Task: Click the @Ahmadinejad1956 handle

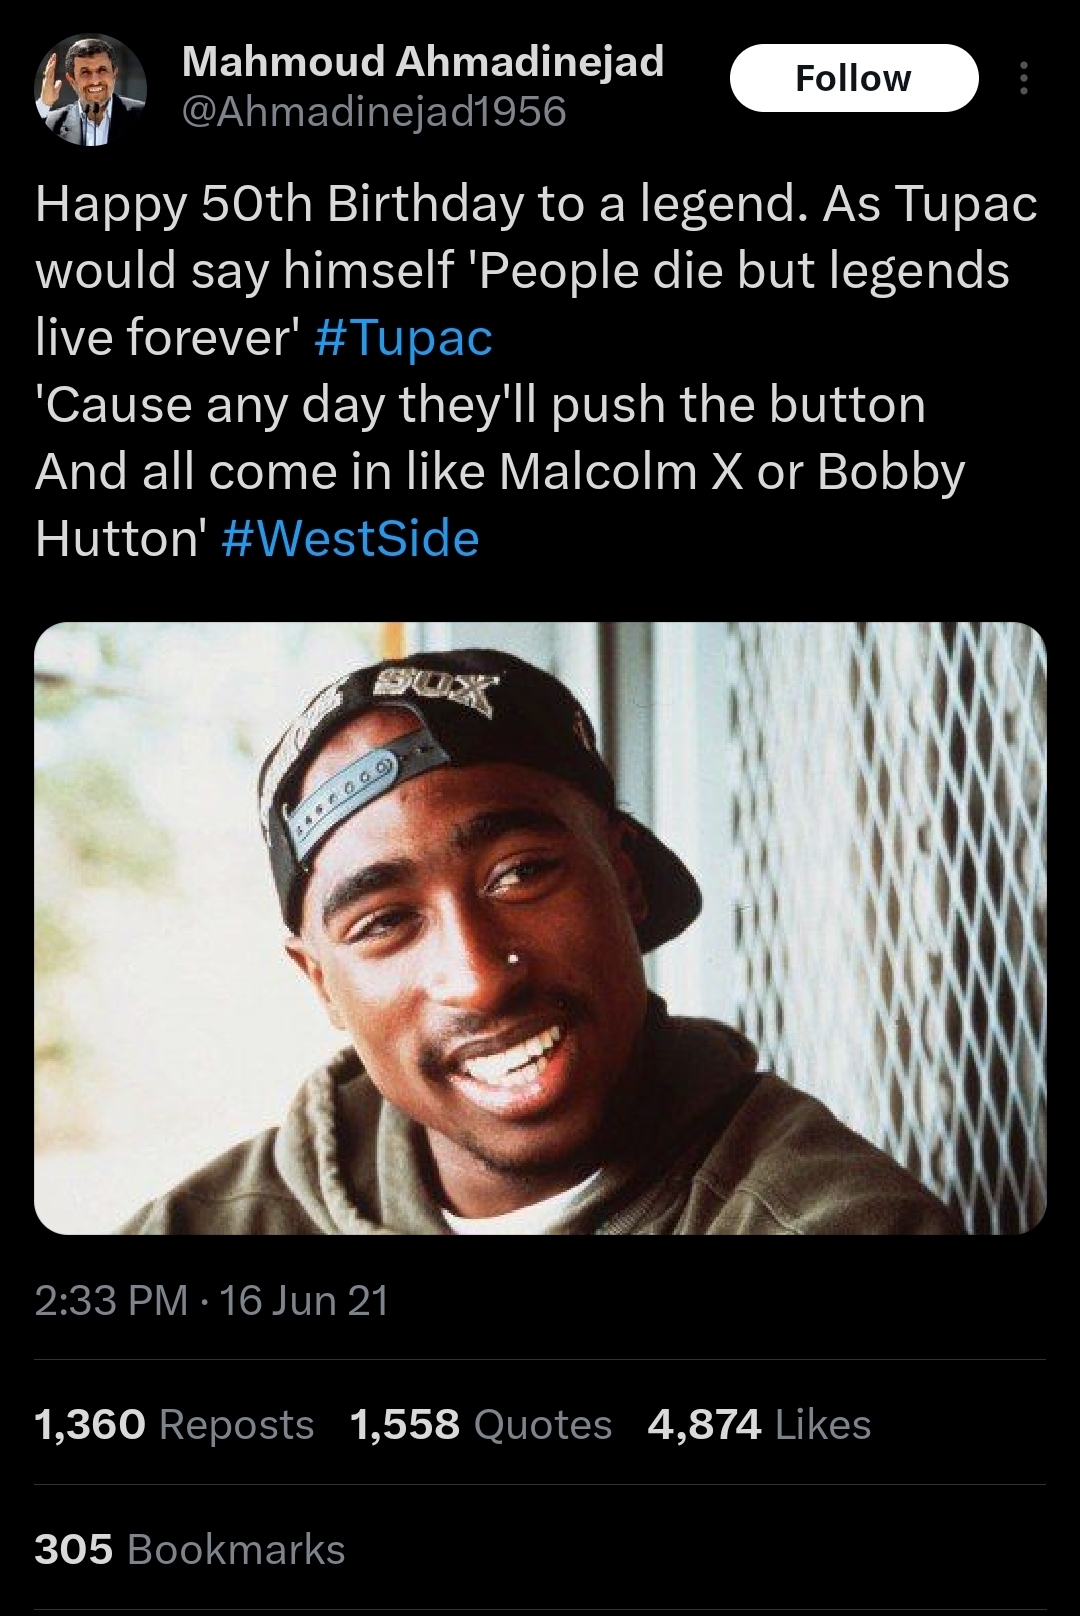Action: [x=374, y=111]
